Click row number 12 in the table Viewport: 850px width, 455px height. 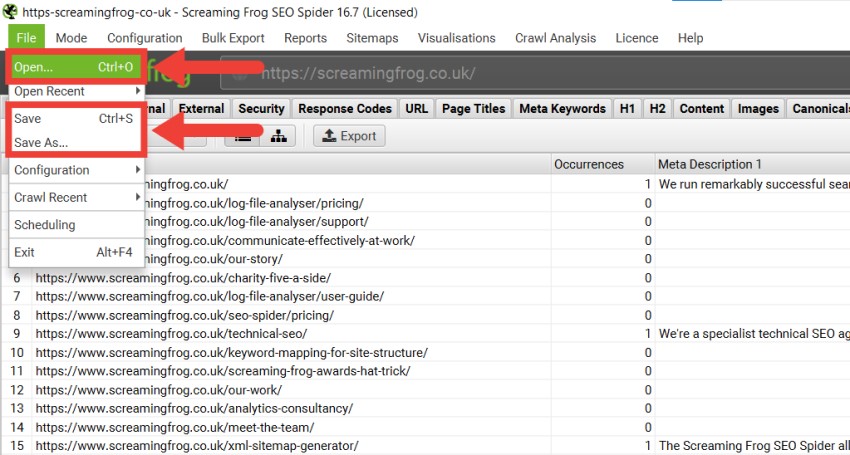pos(17,390)
